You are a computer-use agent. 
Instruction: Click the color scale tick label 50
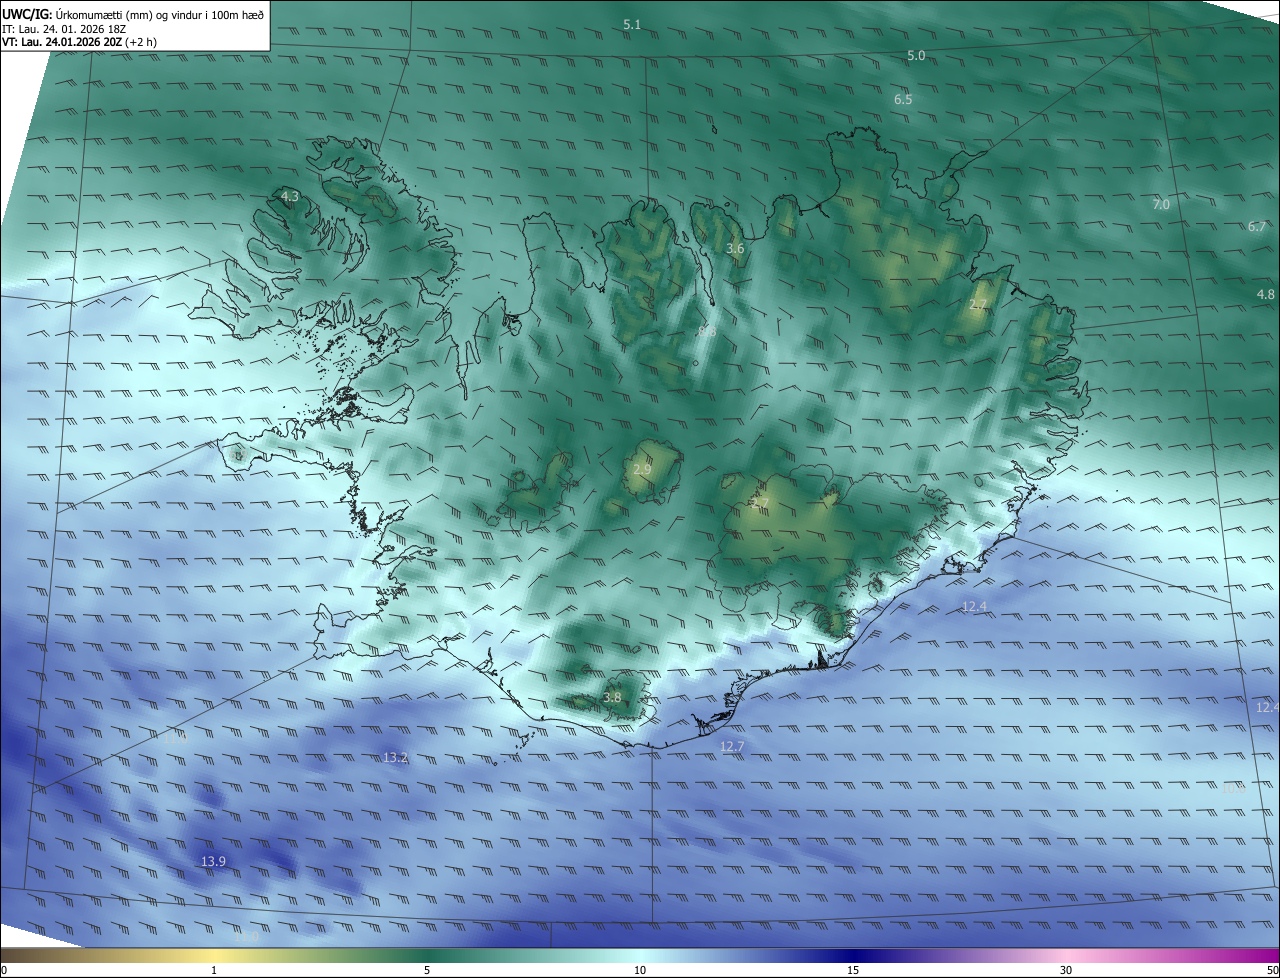click(1272, 970)
